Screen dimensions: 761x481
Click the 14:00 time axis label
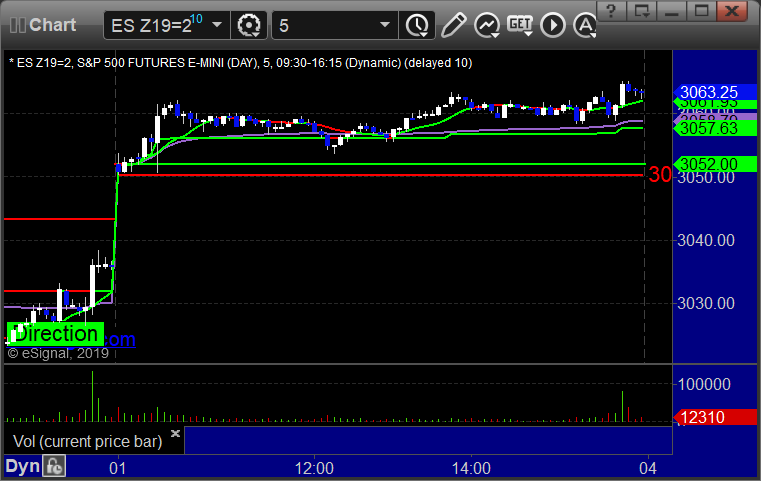471,468
